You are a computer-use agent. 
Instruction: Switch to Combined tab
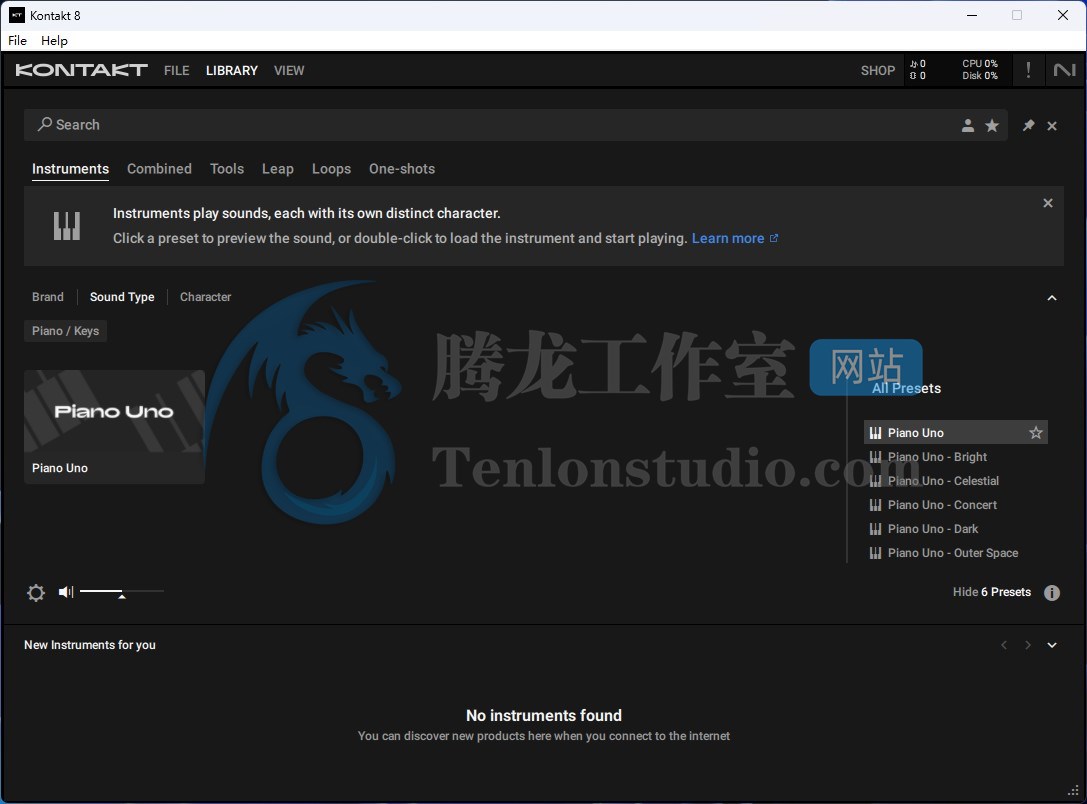tap(159, 169)
